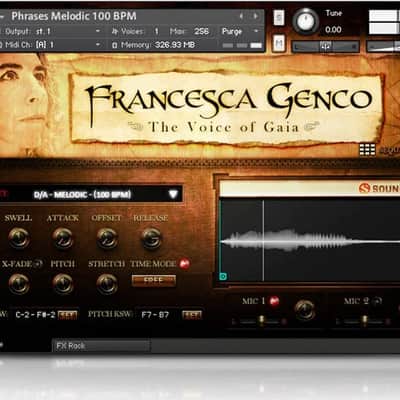
Task: Click the teal sample start marker in waveform
Action: click(223, 276)
